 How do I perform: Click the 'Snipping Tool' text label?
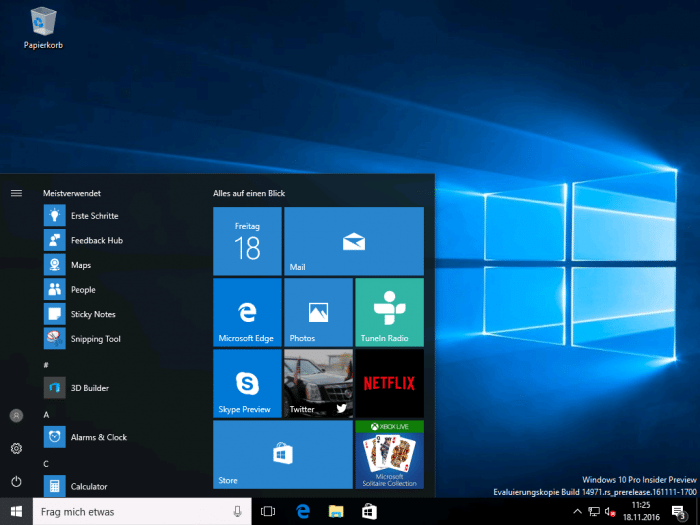pos(96,339)
